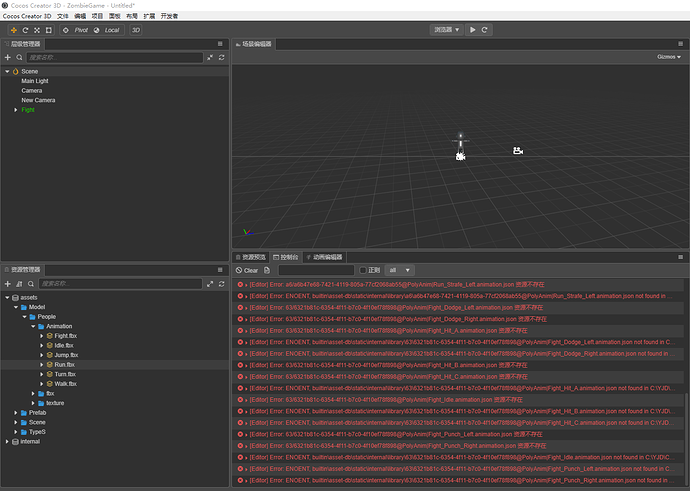Image resolution: width=690 pixels, height=491 pixels.
Task: Collapse all nodes in the hierarchy panel
Action: 210,57
